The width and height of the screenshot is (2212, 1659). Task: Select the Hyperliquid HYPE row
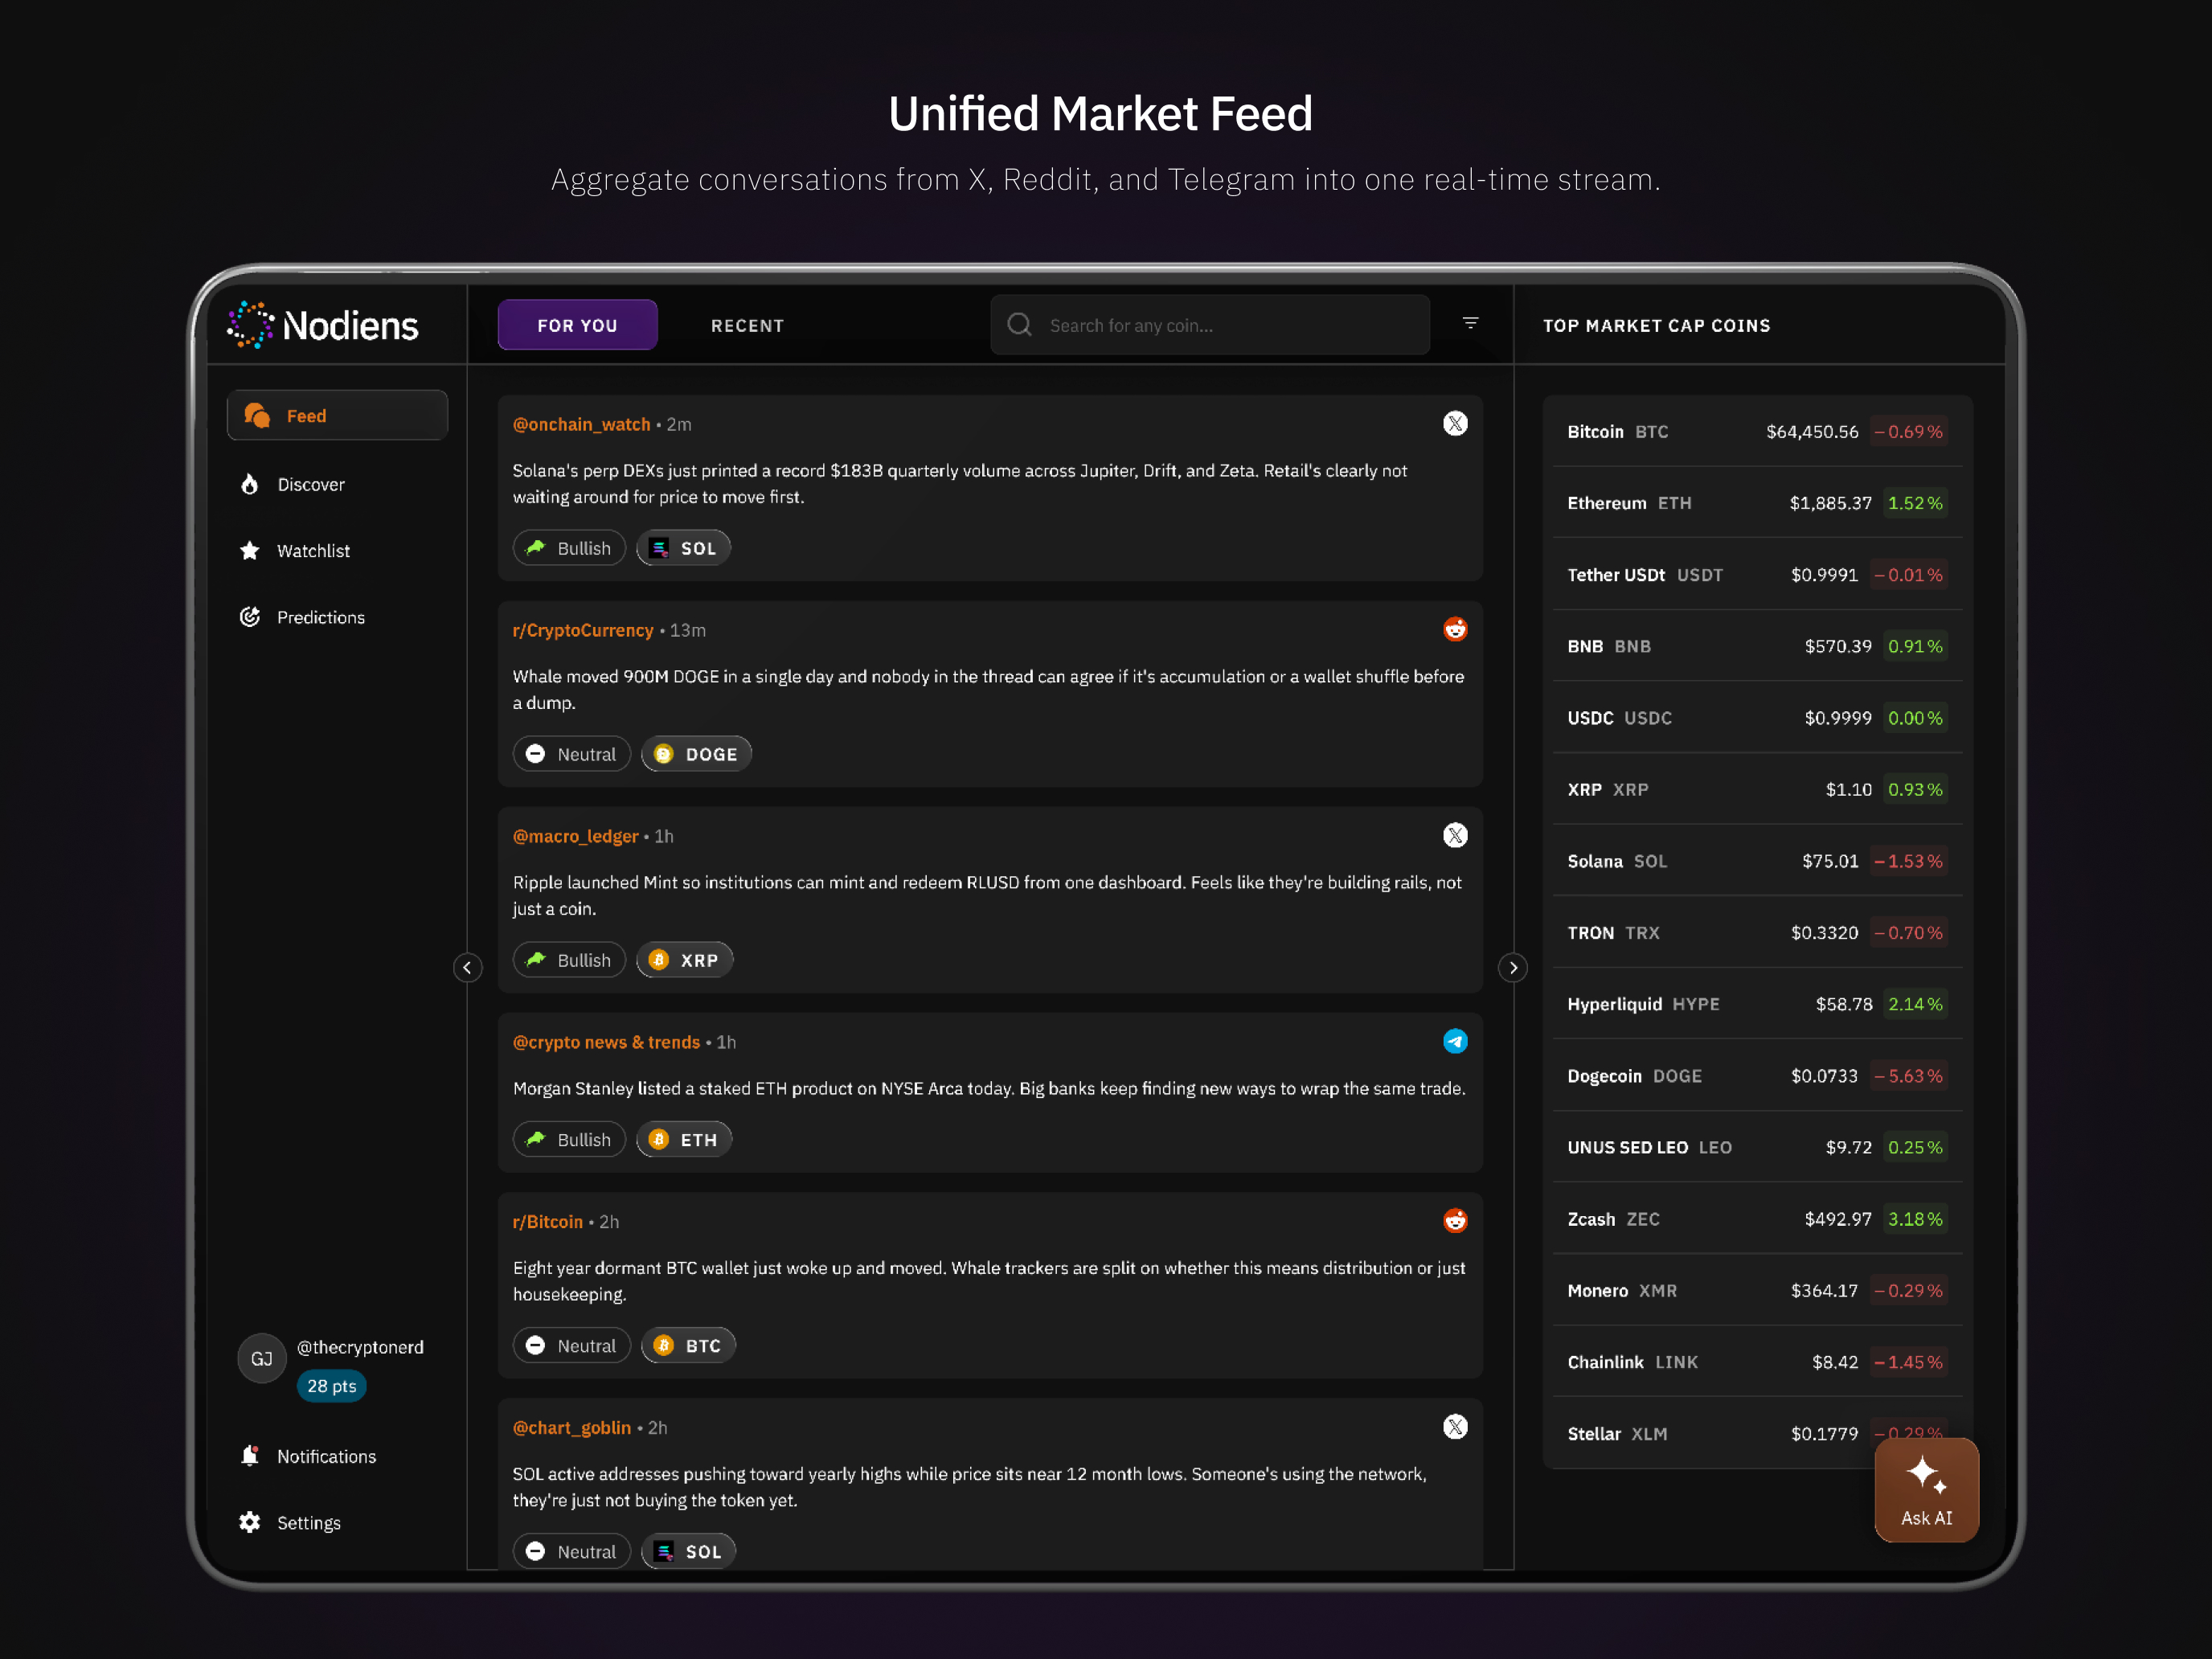click(1757, 1004)
